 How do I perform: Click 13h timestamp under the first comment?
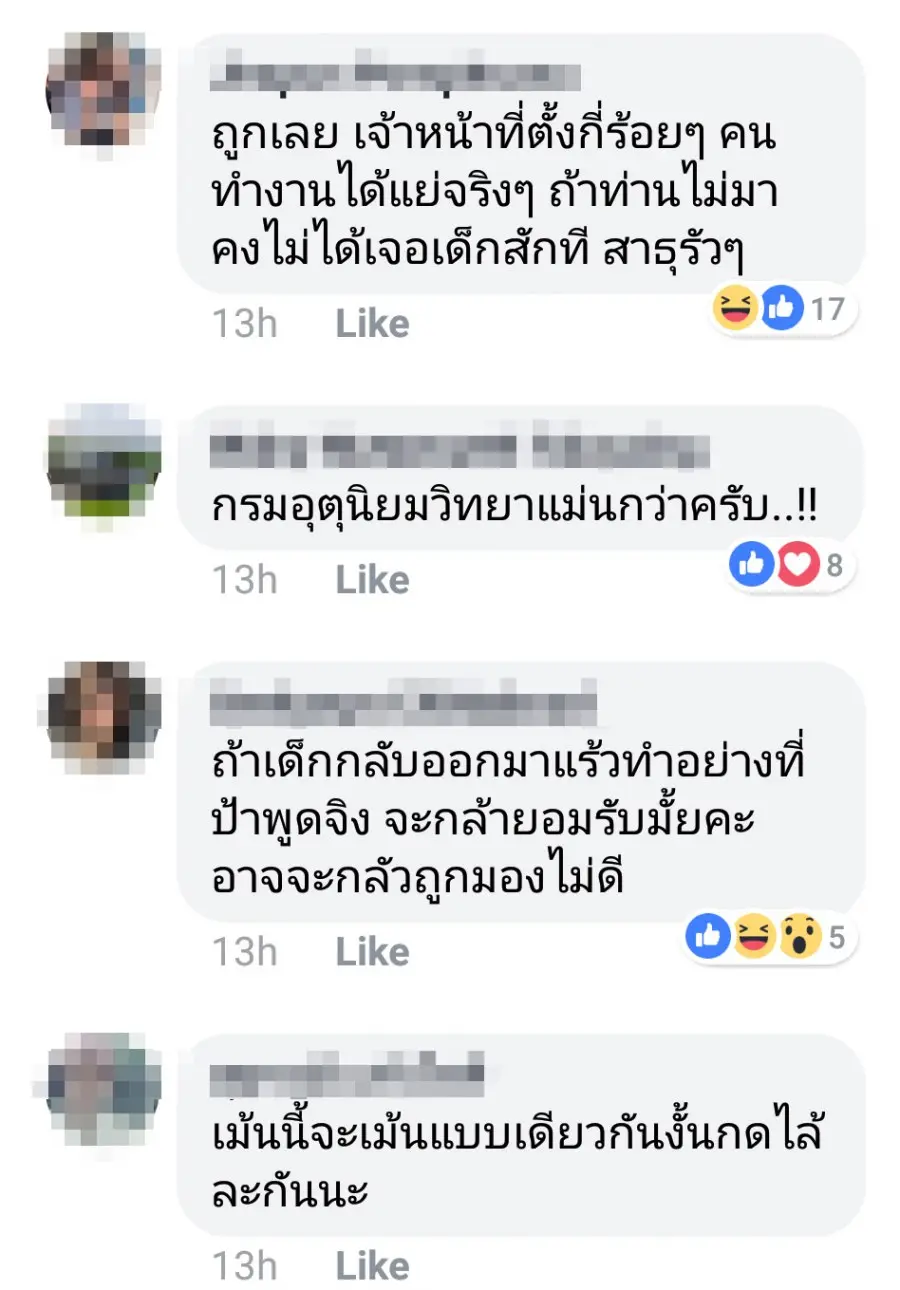pyautogui.click(x=245, y=323)
